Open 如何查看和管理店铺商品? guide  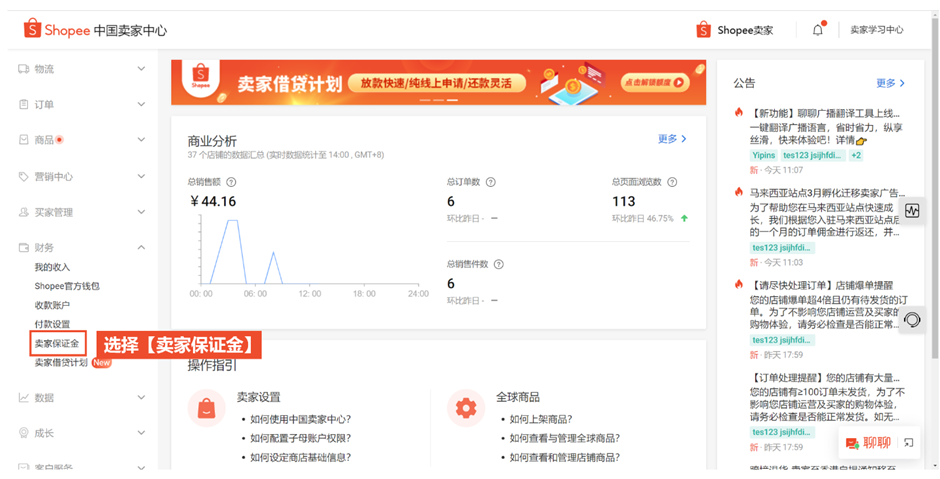(565, 457)
